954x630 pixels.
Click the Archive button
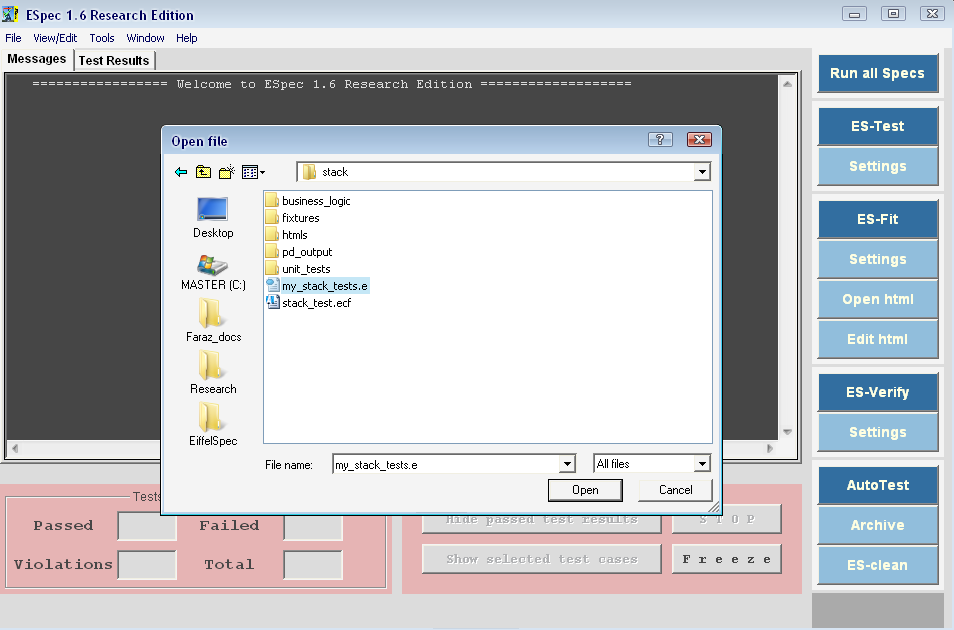877,525
